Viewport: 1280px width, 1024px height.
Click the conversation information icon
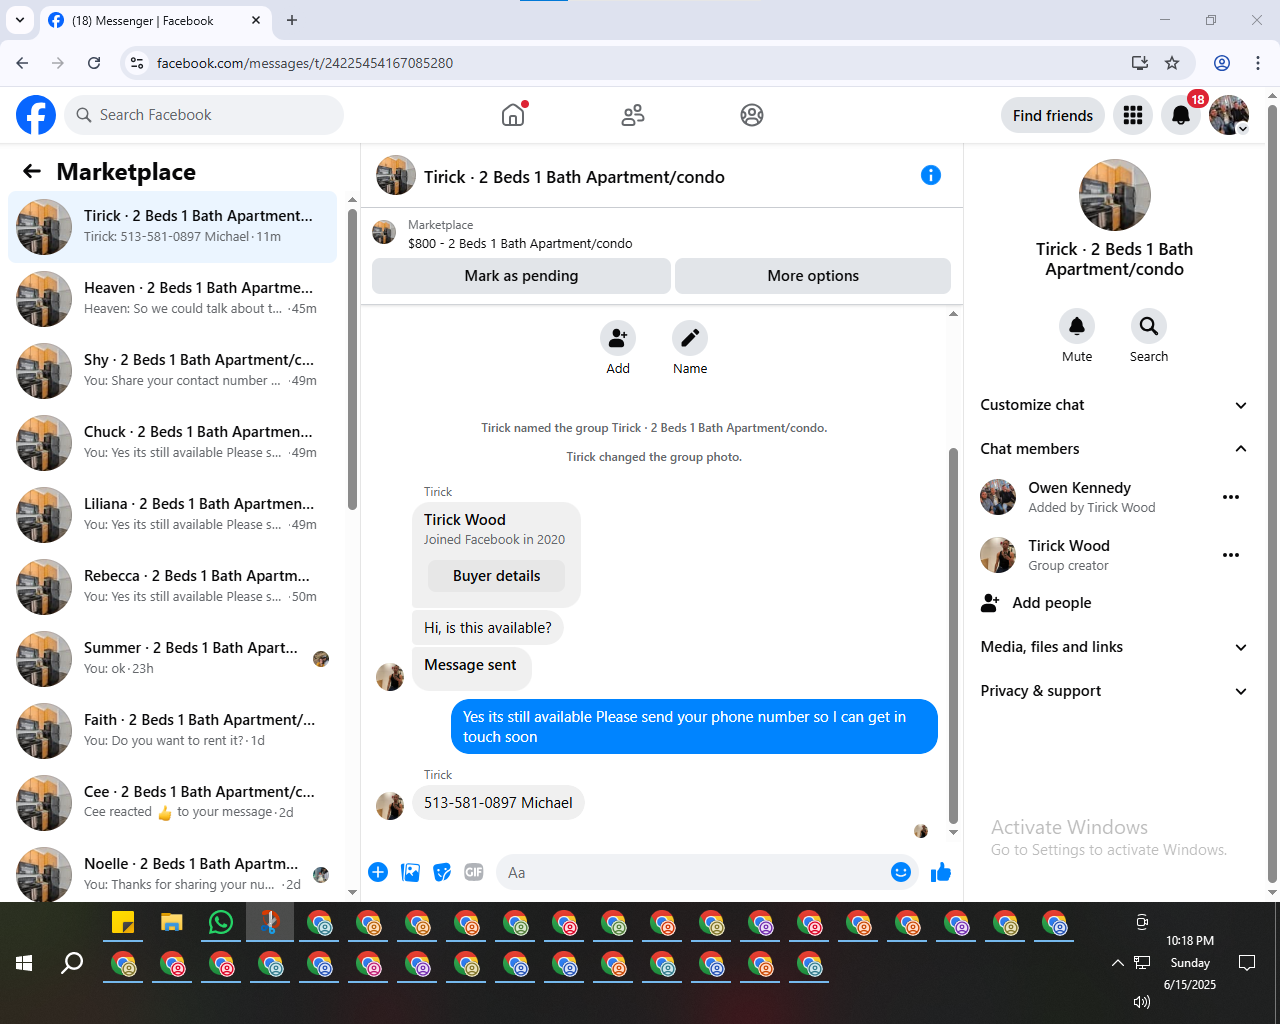(931, 176)
